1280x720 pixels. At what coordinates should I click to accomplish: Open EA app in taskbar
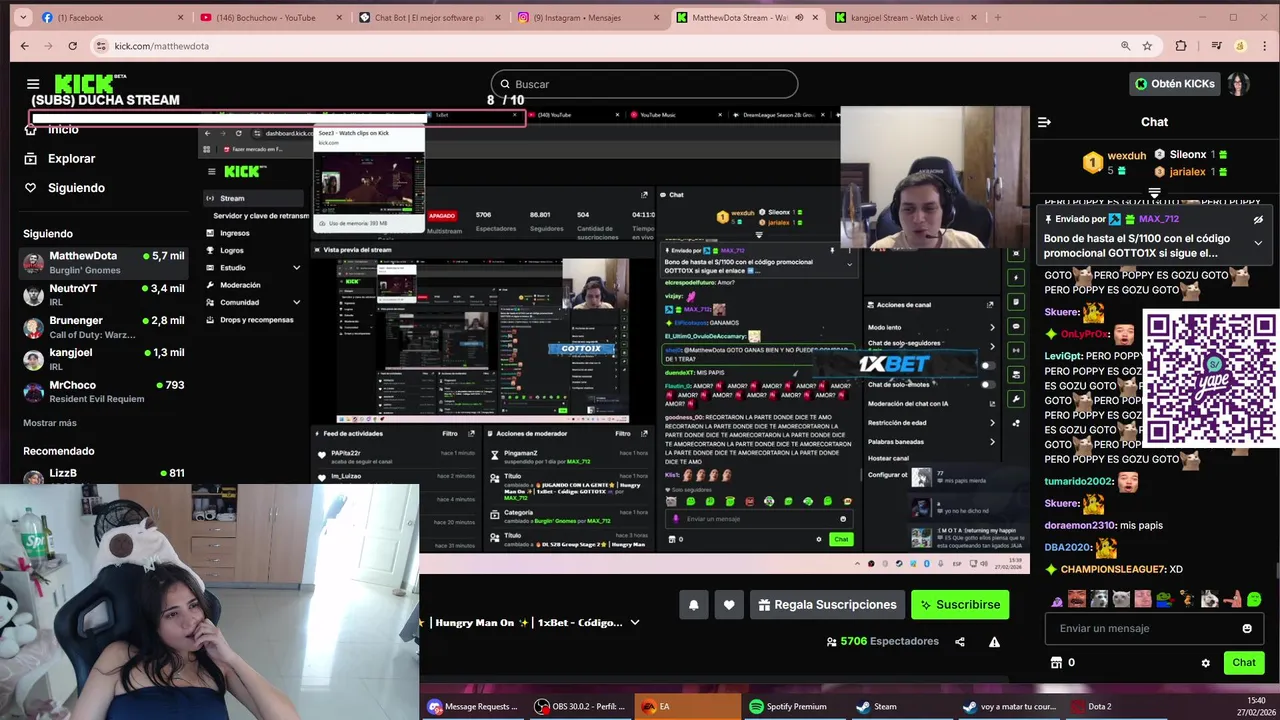pos(687,706)
